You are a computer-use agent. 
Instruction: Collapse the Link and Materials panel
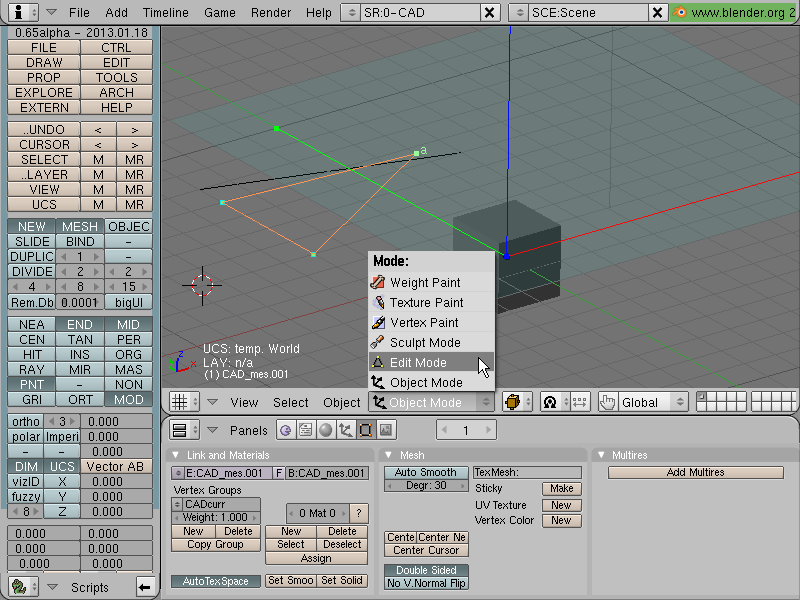176,455
